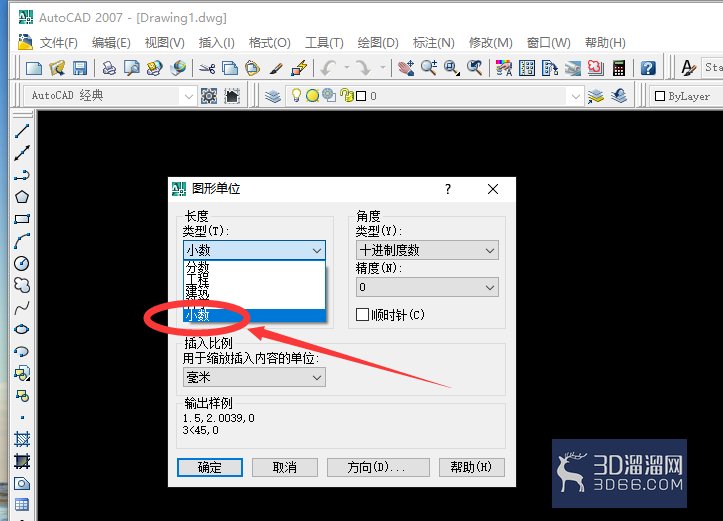Copy objects with the Copy icon

tap(230, 68)
